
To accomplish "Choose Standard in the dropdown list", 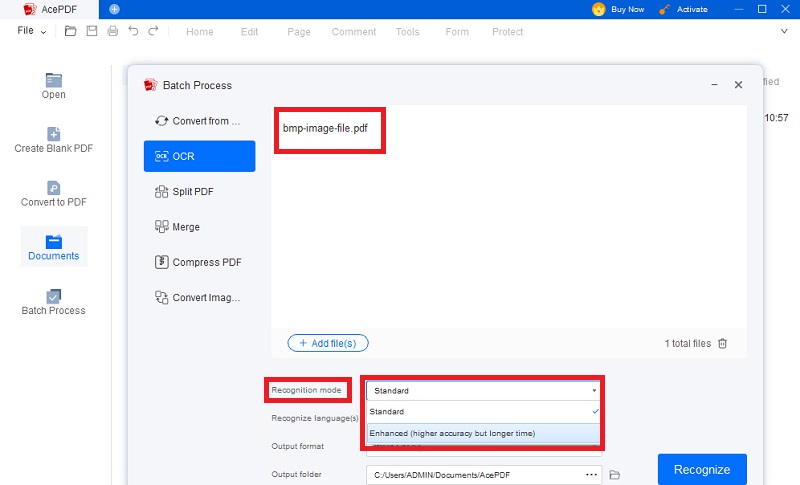I will [483, 412].
